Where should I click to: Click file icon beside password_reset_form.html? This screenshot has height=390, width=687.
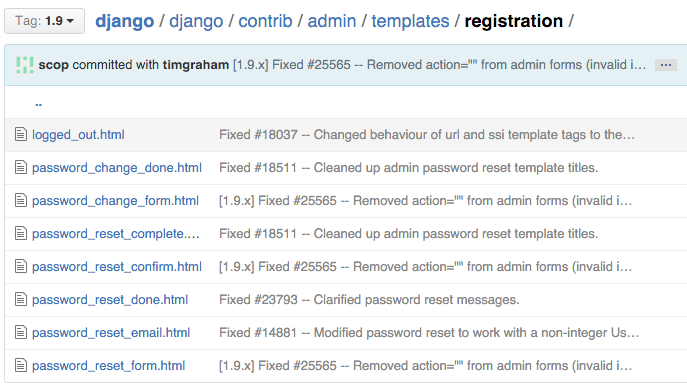pos(21,365)
